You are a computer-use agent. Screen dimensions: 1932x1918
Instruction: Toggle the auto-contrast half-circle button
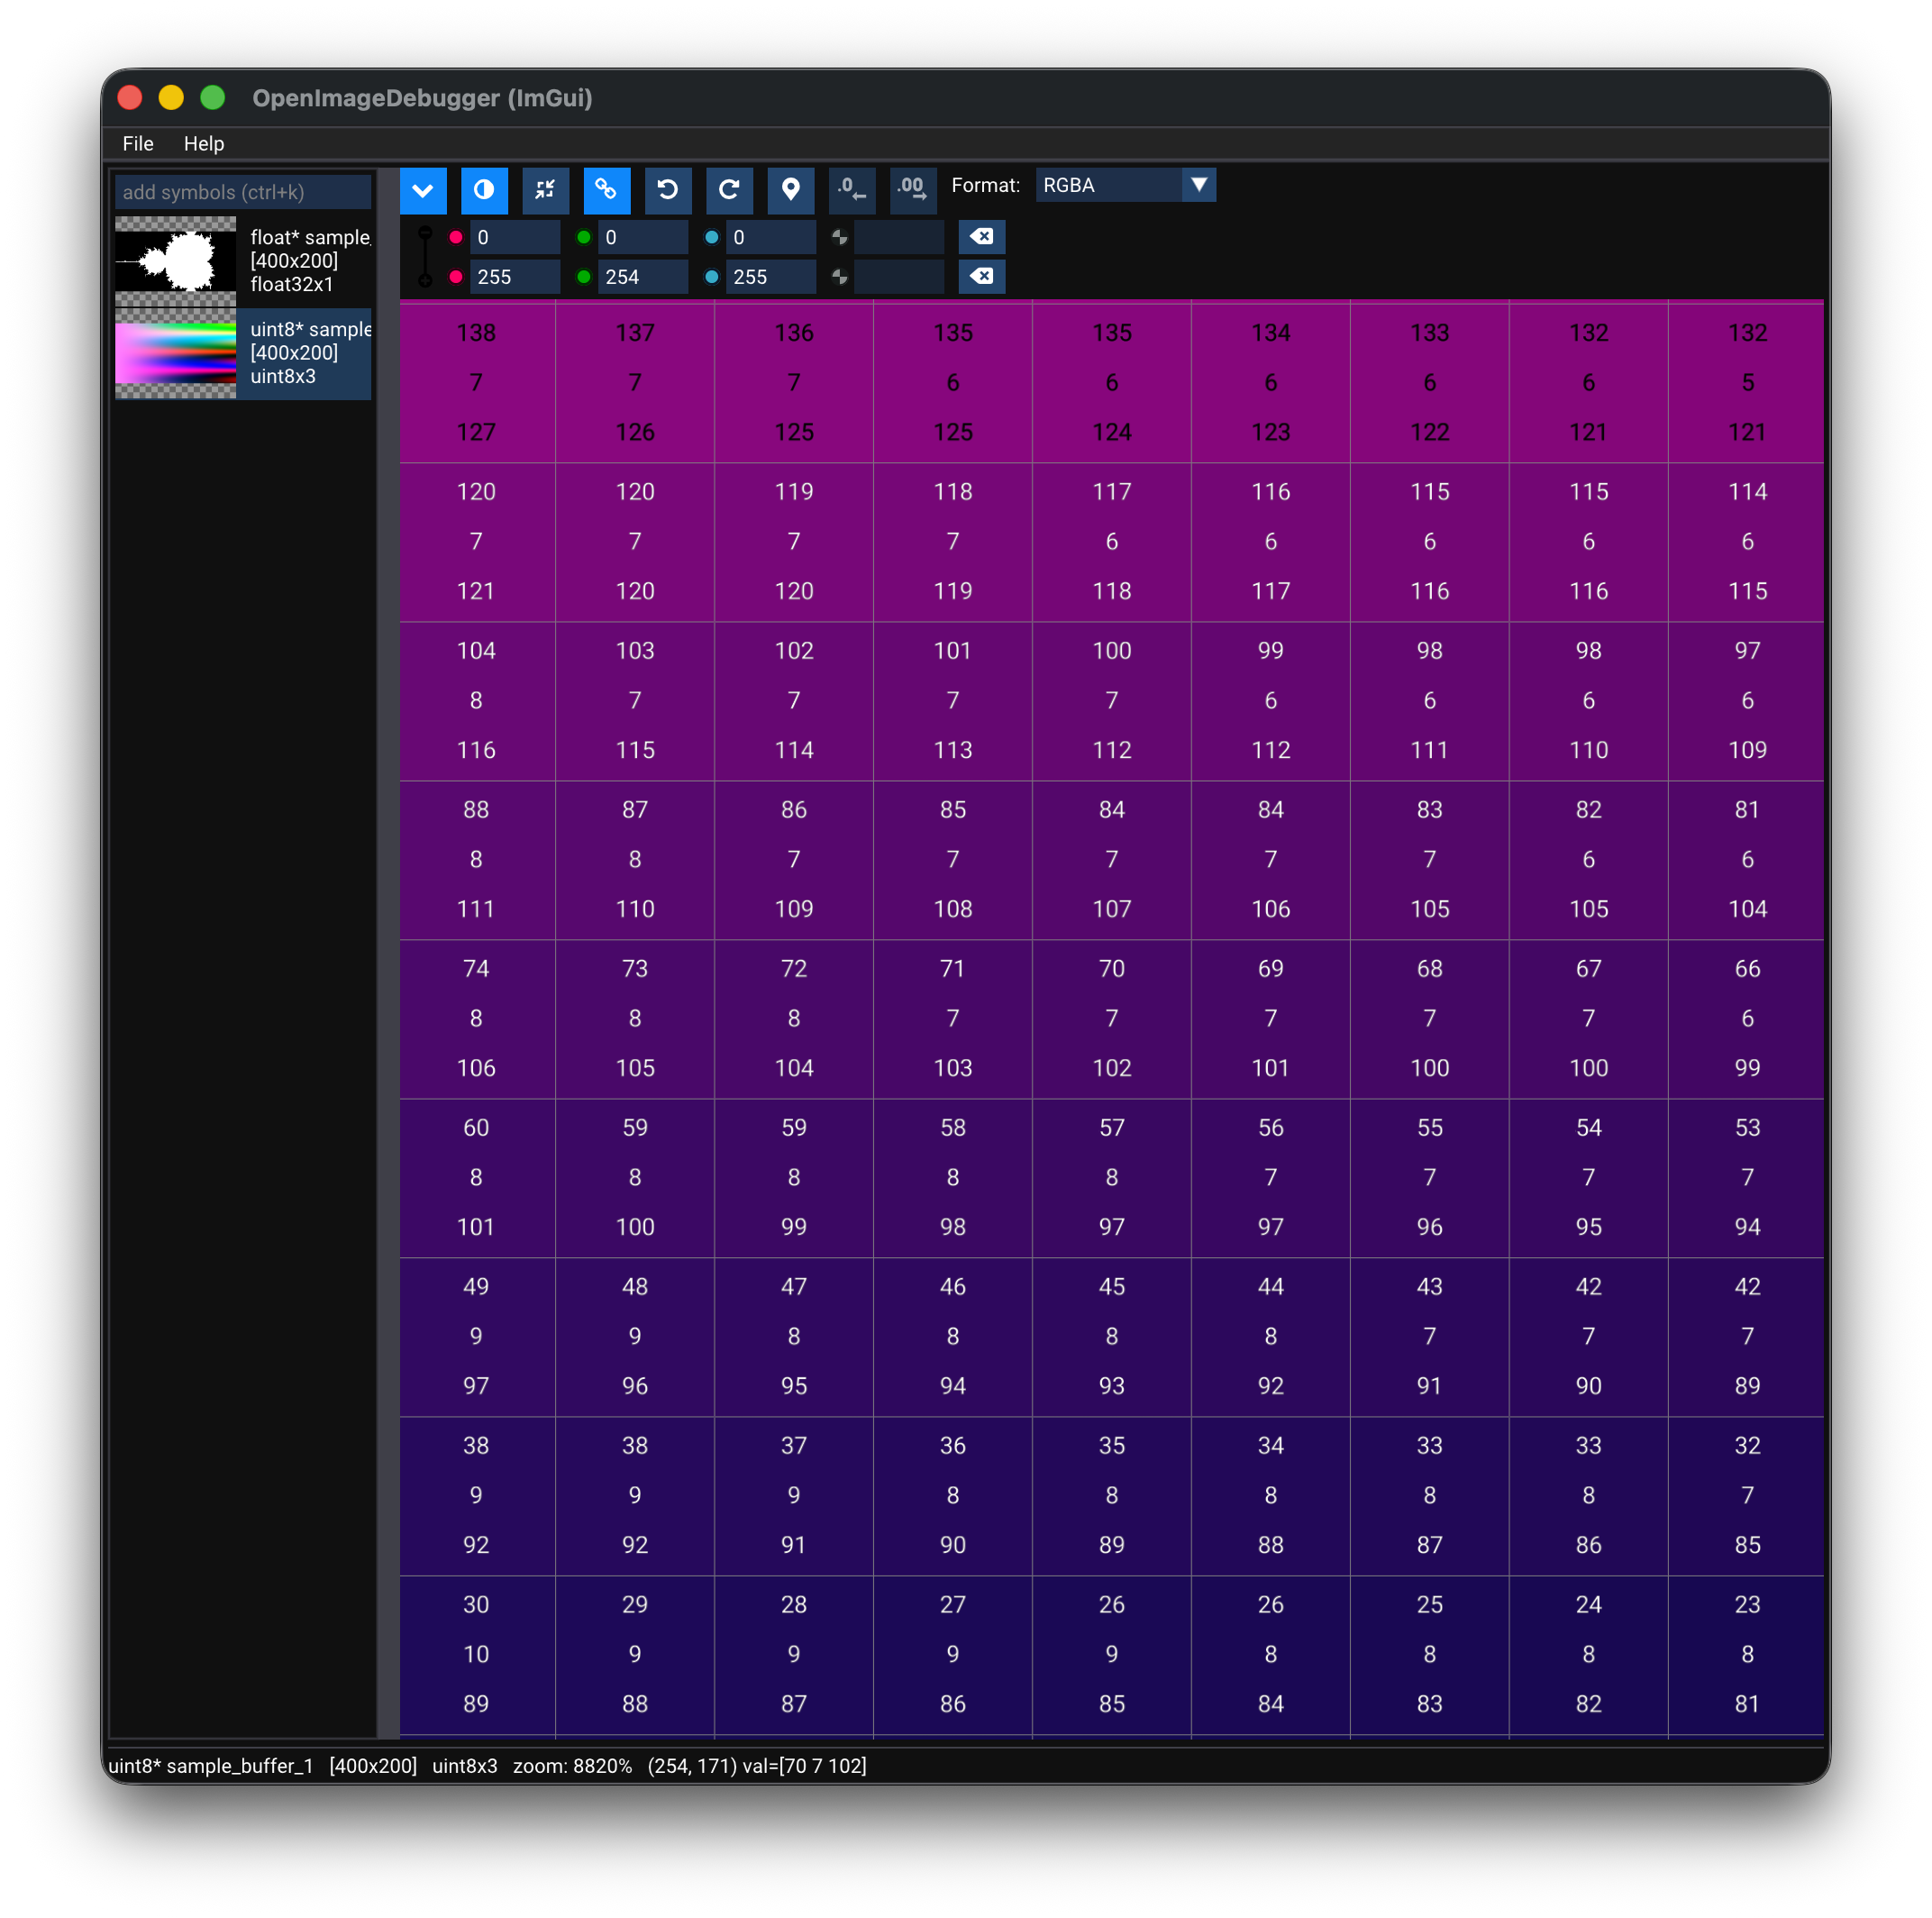pos(484,190)
